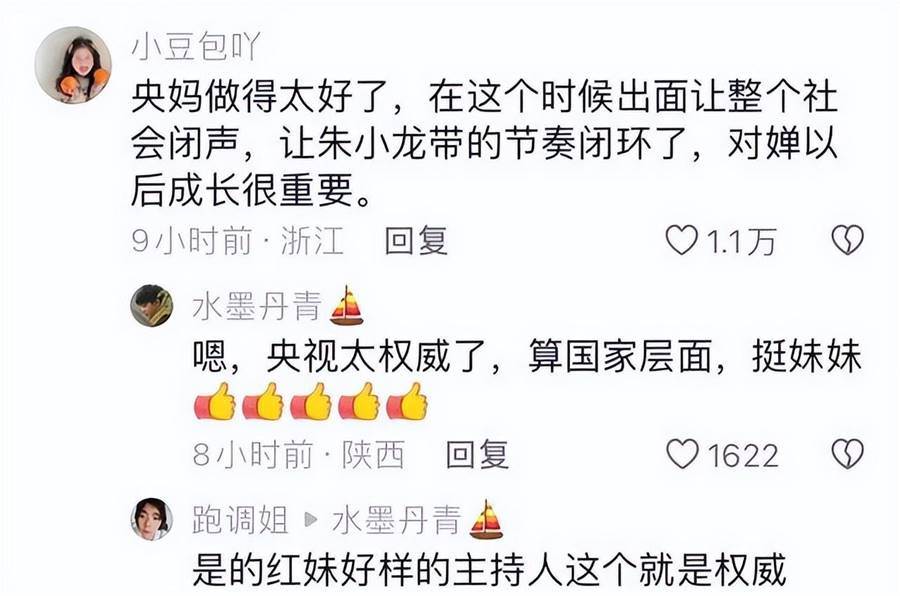Image resolution: width=900 pixels, height=596 pixels.
Task: Like the comment by 小豆包吖
Action: click(x=681, y=240)
